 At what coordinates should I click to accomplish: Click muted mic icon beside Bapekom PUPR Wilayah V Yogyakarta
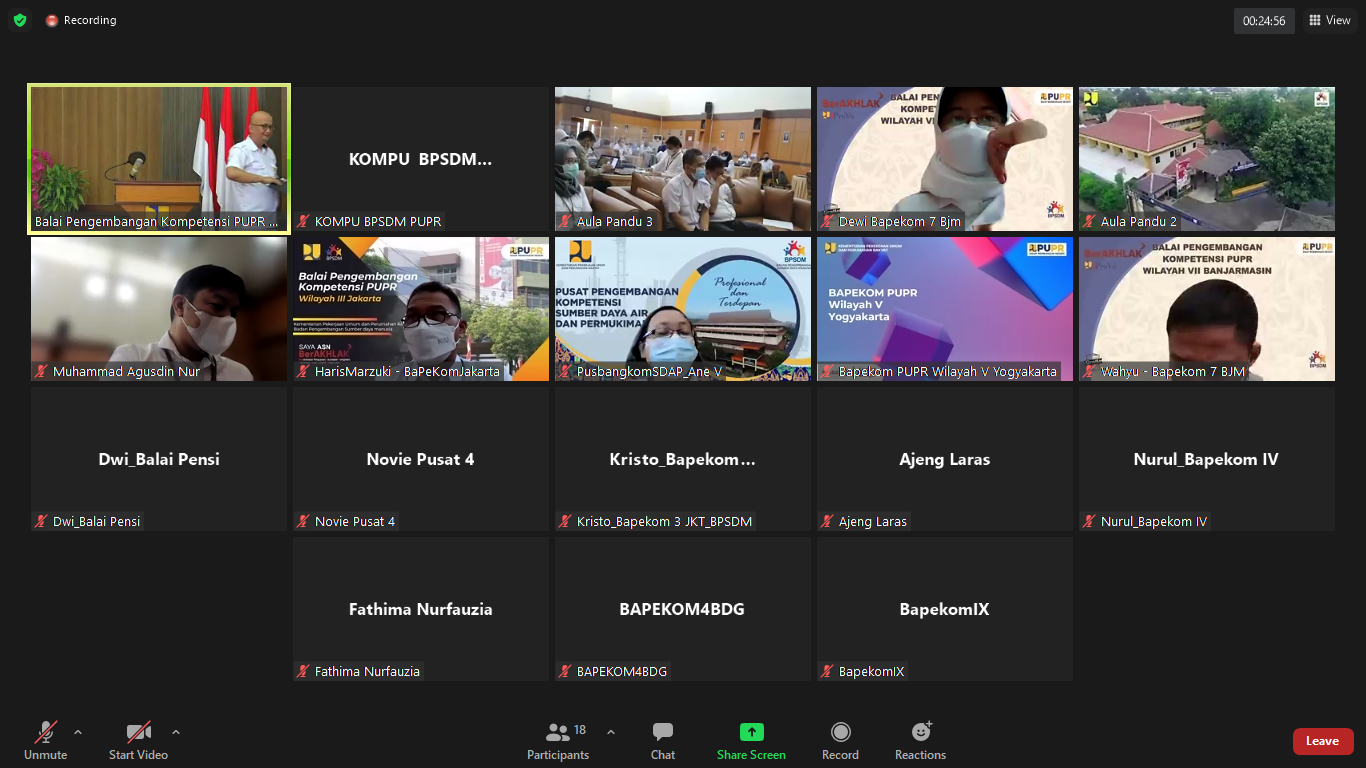point(828,372)
